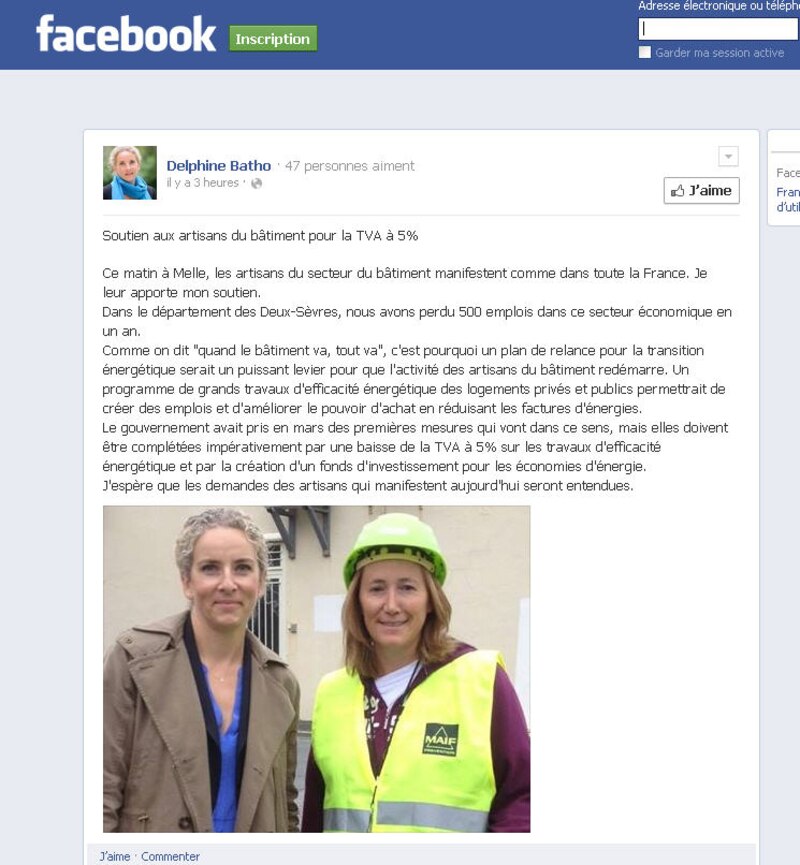Click the facebook logo

coord(126,34)
